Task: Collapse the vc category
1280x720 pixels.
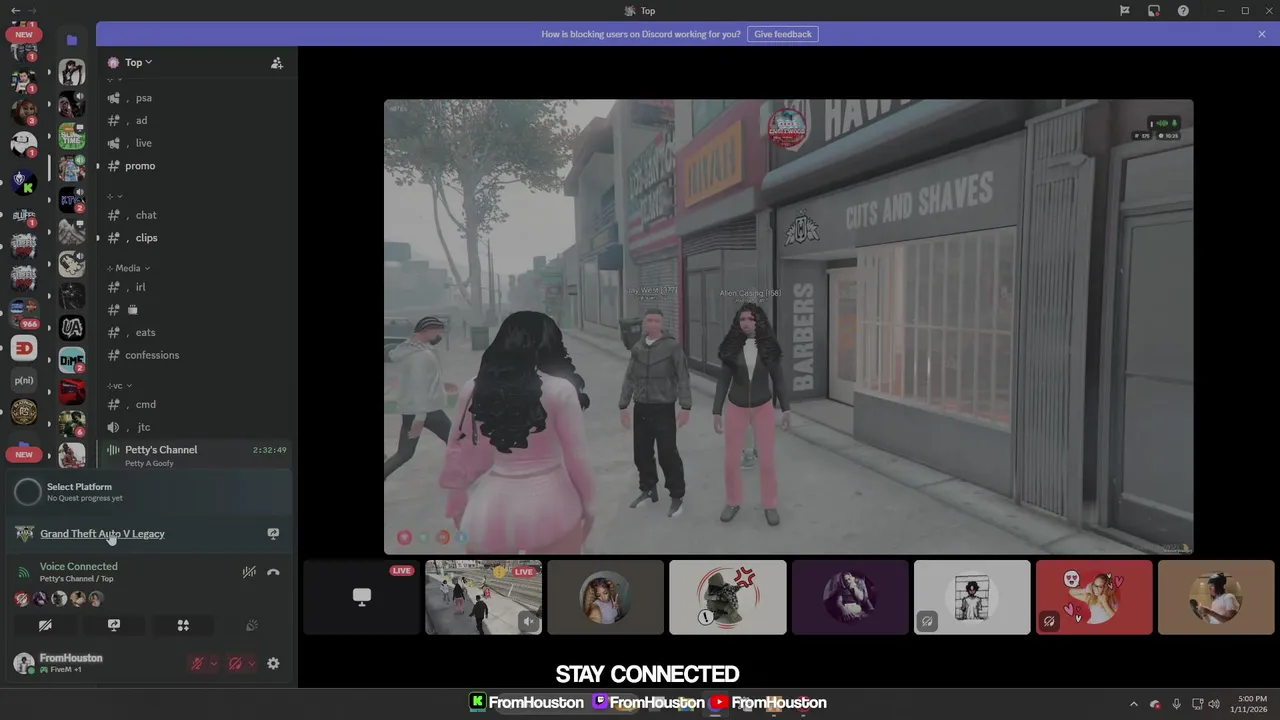Action: tap(120, 385)
